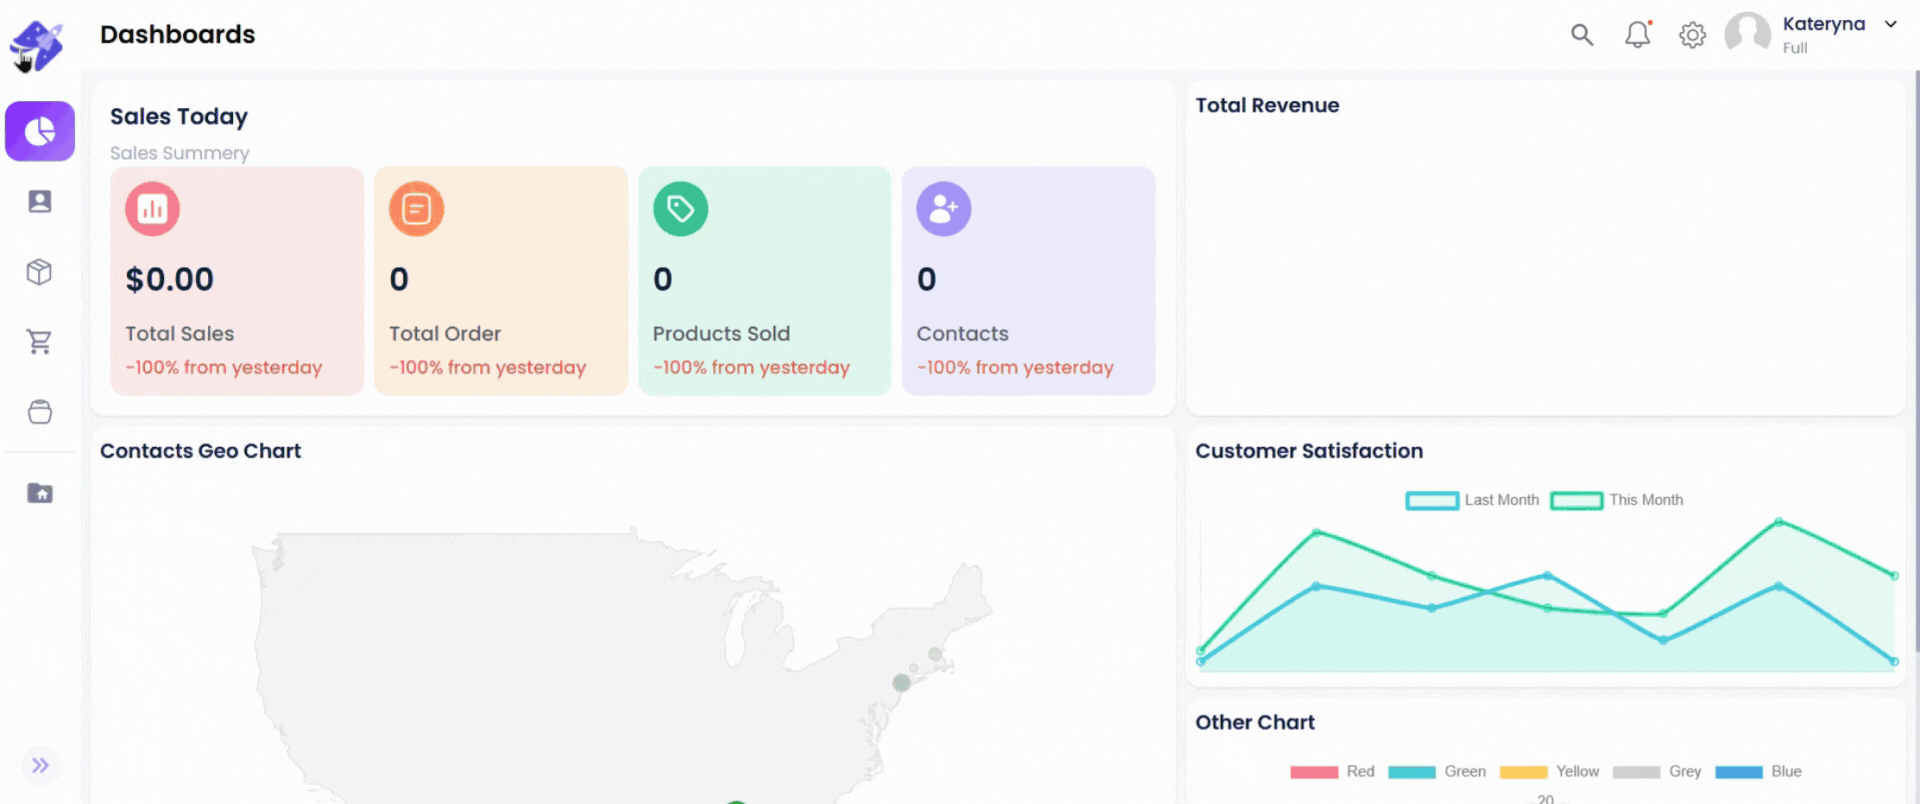Open the notifications bell
1920x804 pixels.
coord(1637,35)
